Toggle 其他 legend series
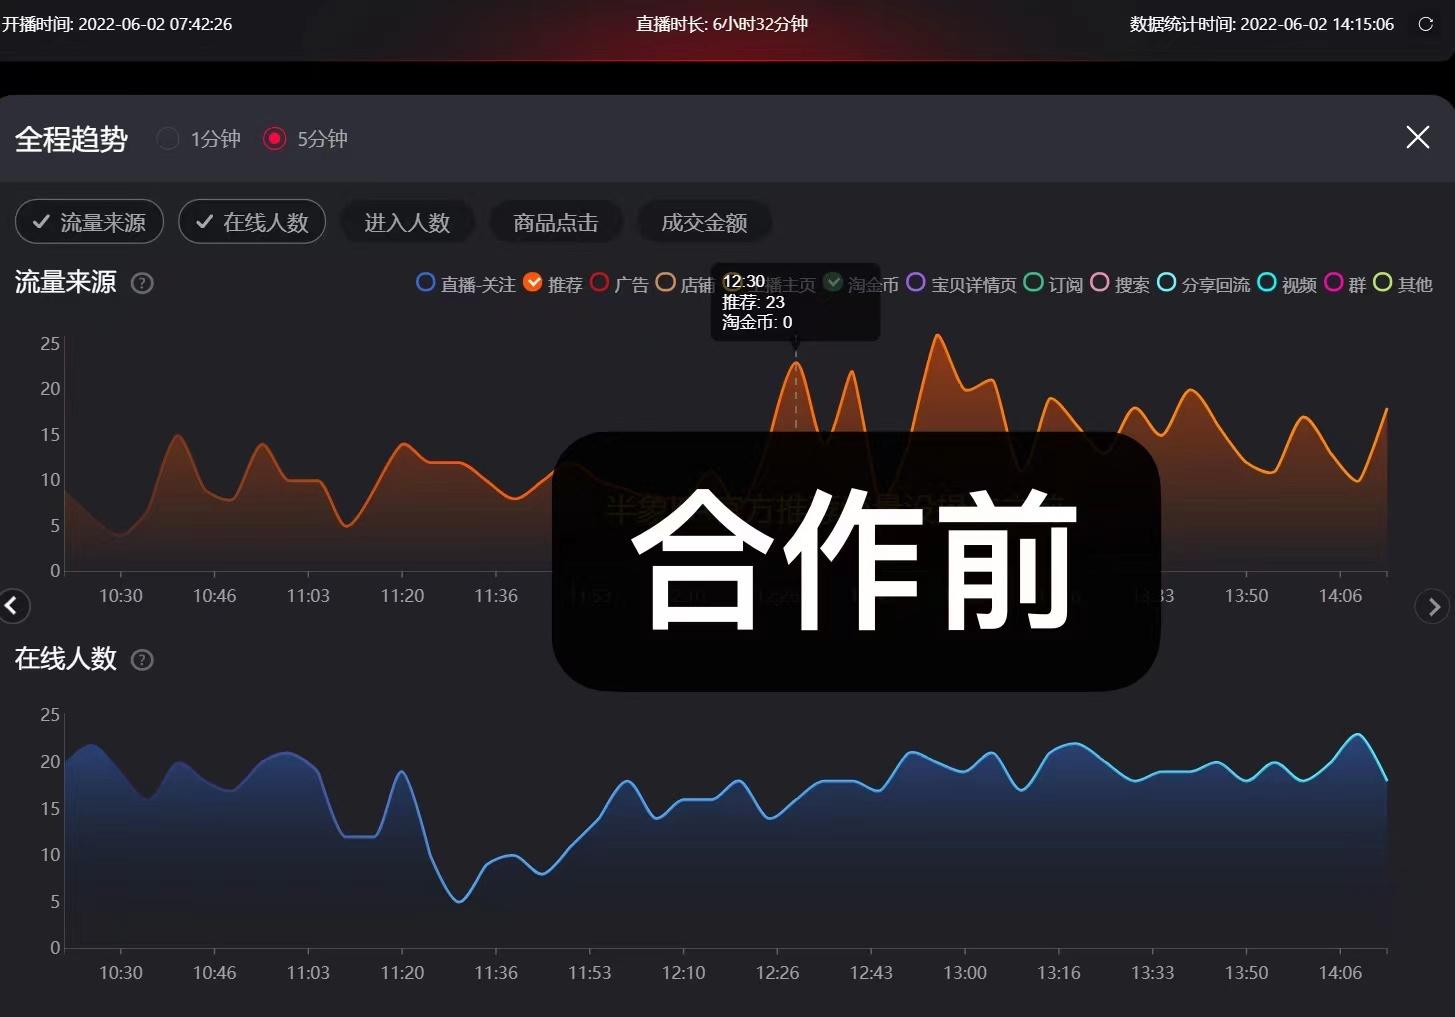1455x1017 pixels. click(x=1403, y=284)
